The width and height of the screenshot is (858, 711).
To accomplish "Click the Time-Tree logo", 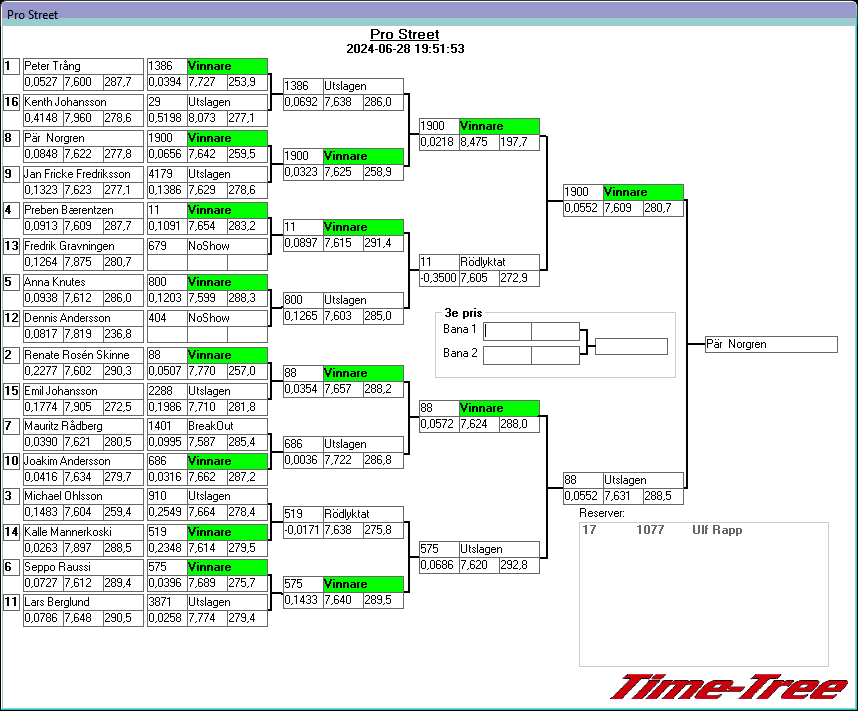I will pos(728,687).
